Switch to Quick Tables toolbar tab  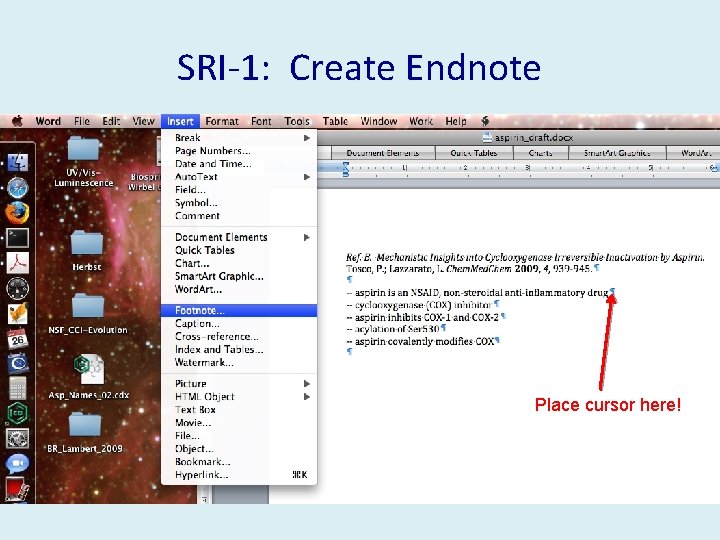click(473, 153)
